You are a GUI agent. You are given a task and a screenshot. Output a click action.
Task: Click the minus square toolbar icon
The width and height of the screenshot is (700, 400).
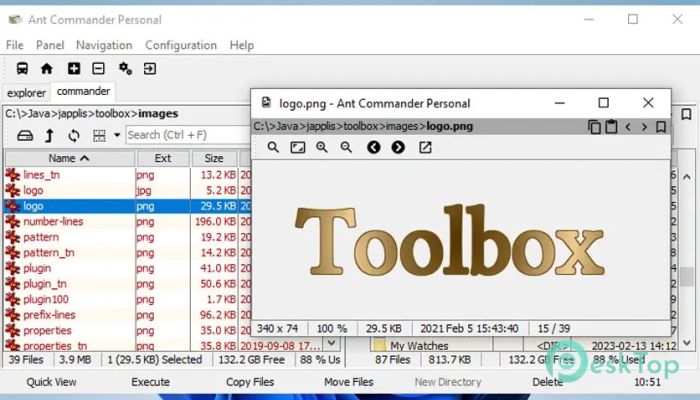point(98,69)
